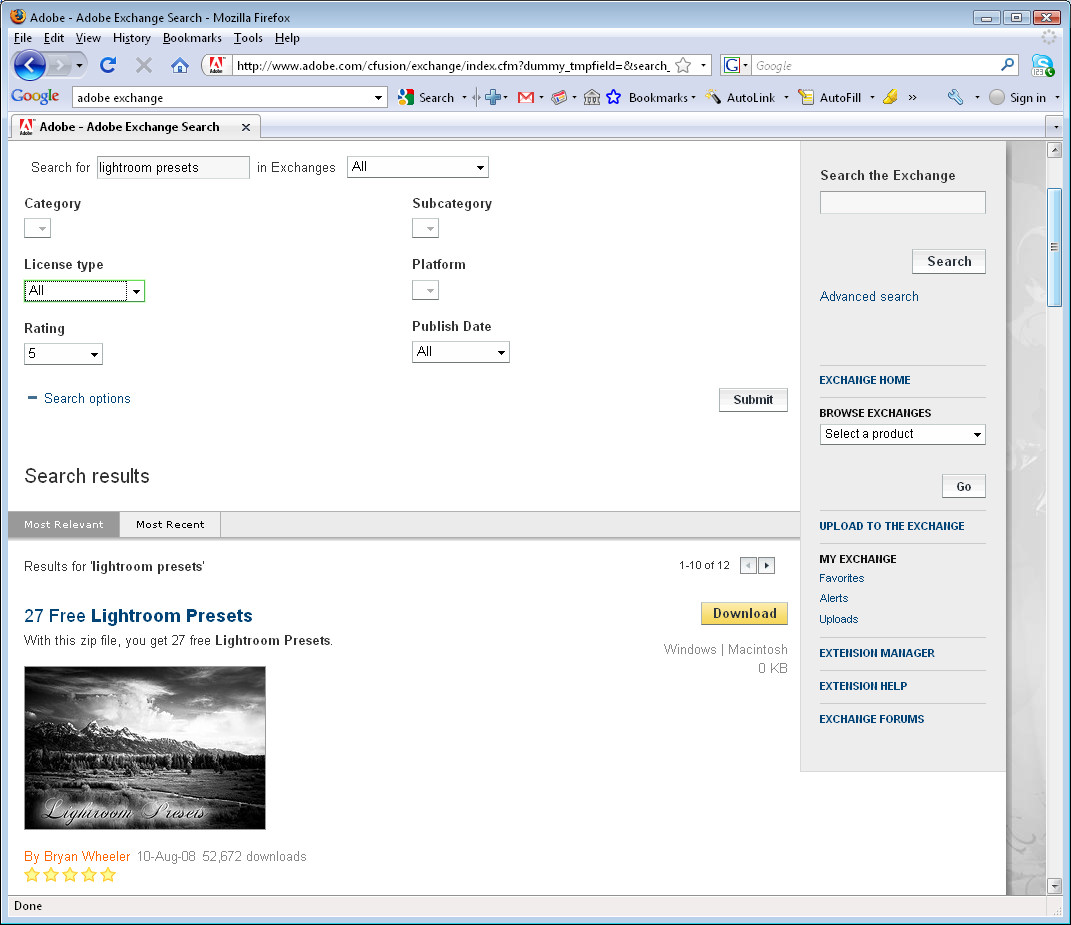The width and height of the screenshot is (1071, 925).
Task: Open the Tools menu
Action: click(x=248, y=38)
